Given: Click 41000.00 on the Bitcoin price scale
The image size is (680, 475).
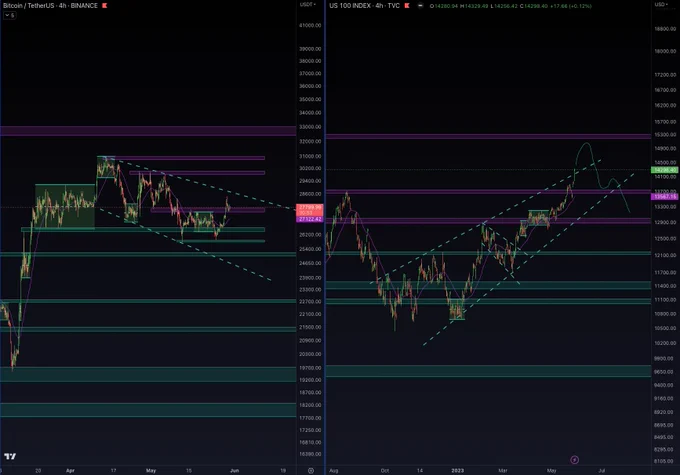Looking at the screenshot, I should point(310,26).
